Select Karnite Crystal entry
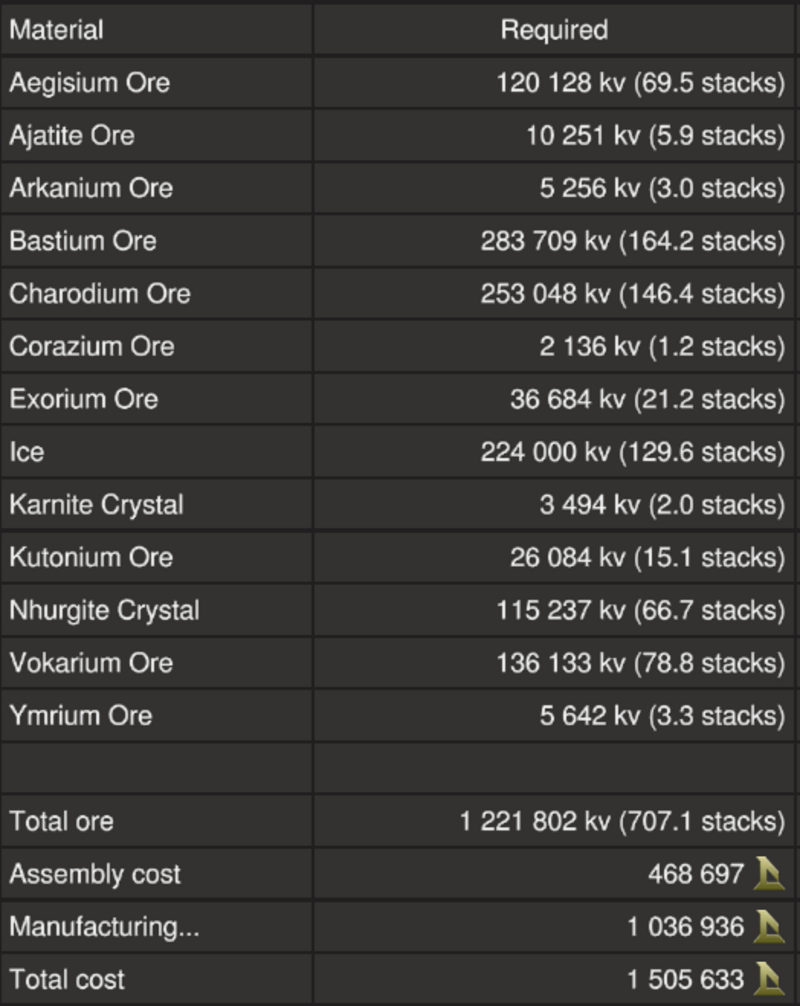 point(96,504)
